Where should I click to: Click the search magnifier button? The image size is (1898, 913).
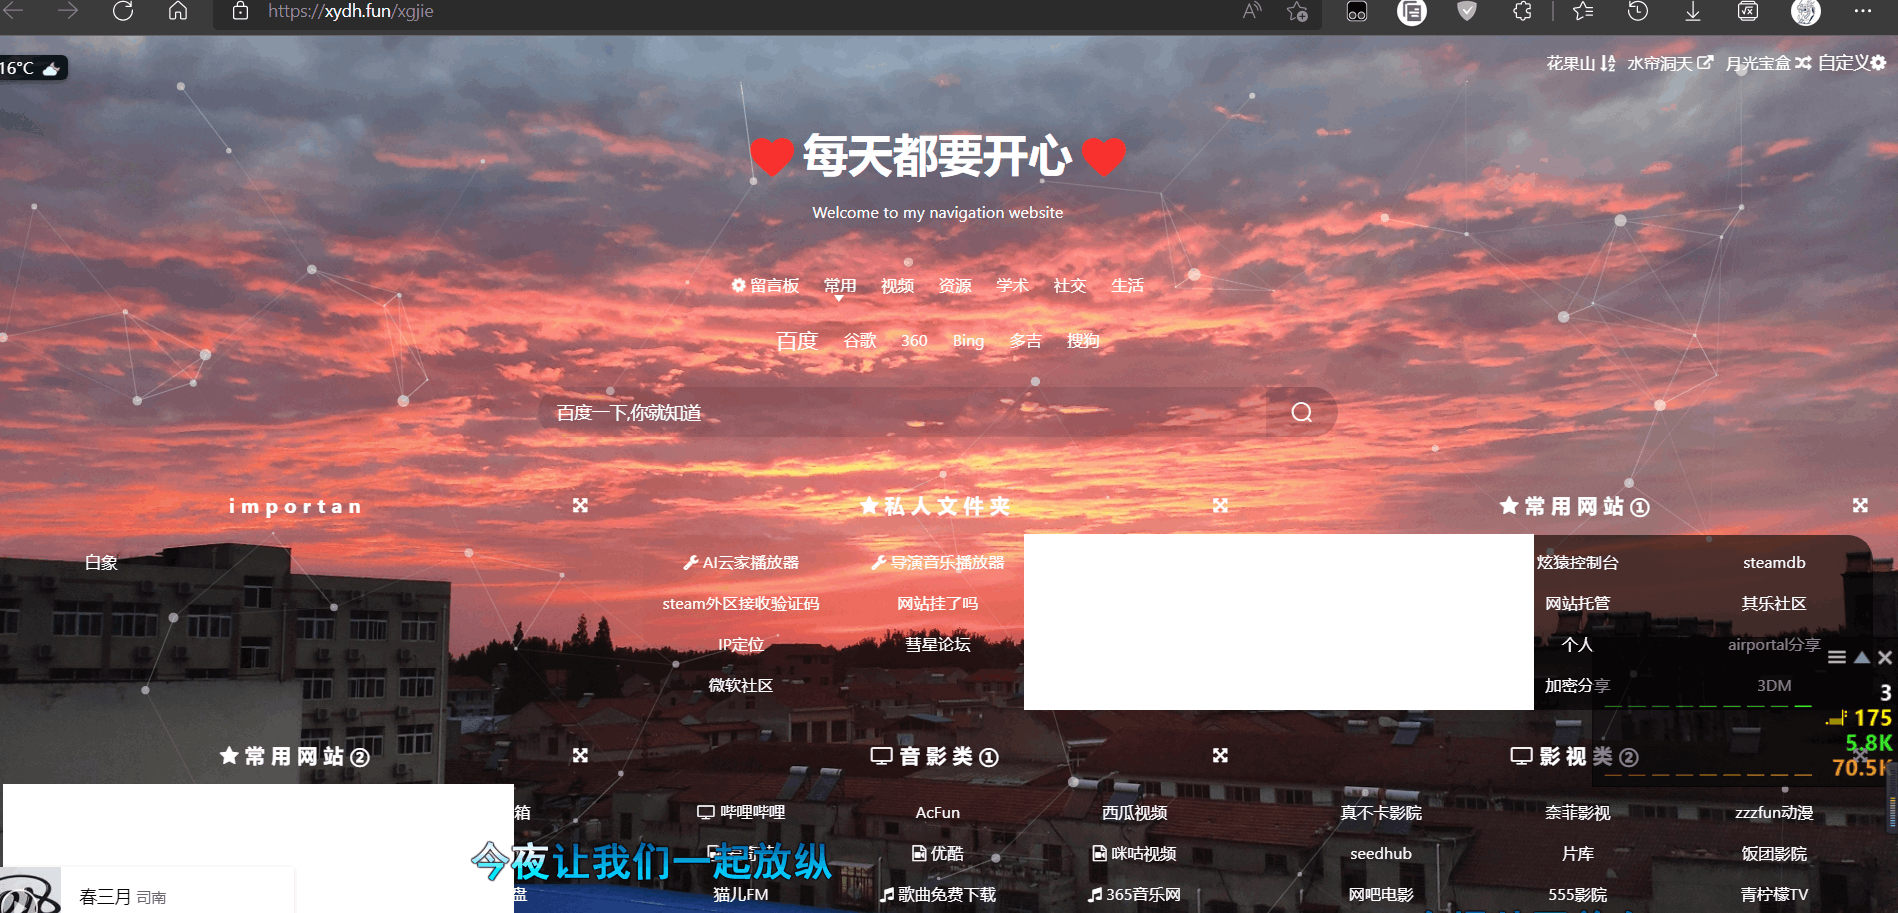[x=1301, y=412]
